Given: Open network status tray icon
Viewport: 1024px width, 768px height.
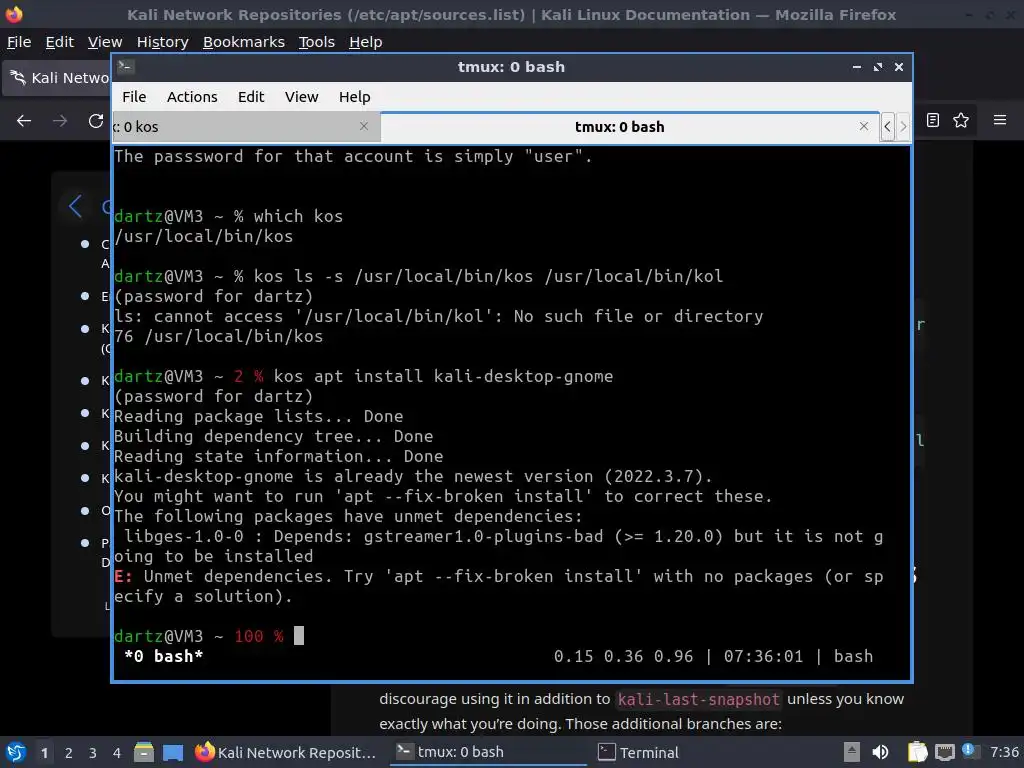Looking at the screenshot, I should point(944,752).
